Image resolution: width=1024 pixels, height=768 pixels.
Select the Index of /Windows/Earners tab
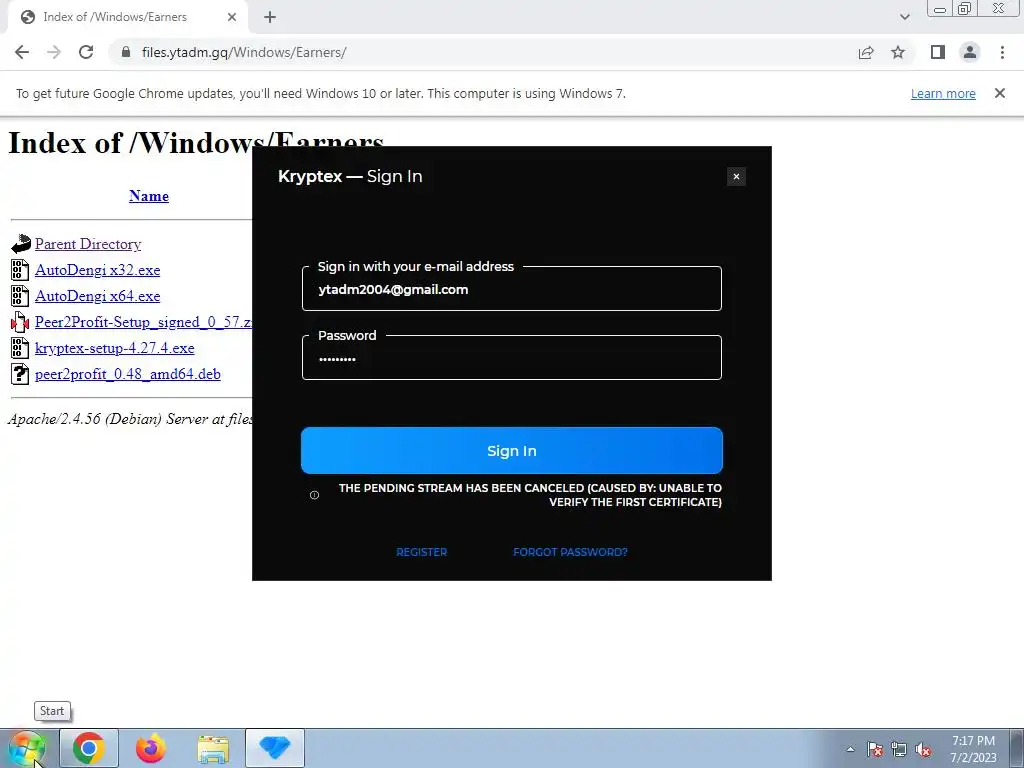click(x=127, y=17)
